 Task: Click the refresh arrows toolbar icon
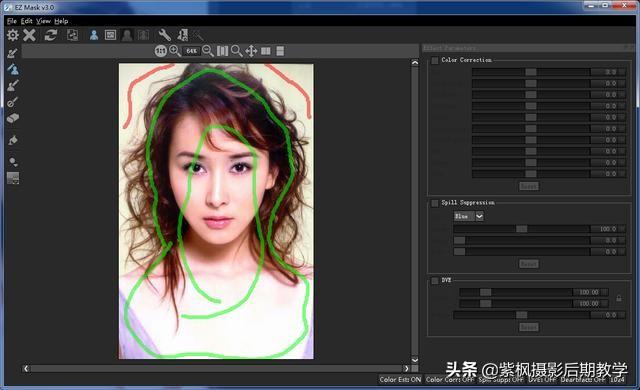click(51, 35)
